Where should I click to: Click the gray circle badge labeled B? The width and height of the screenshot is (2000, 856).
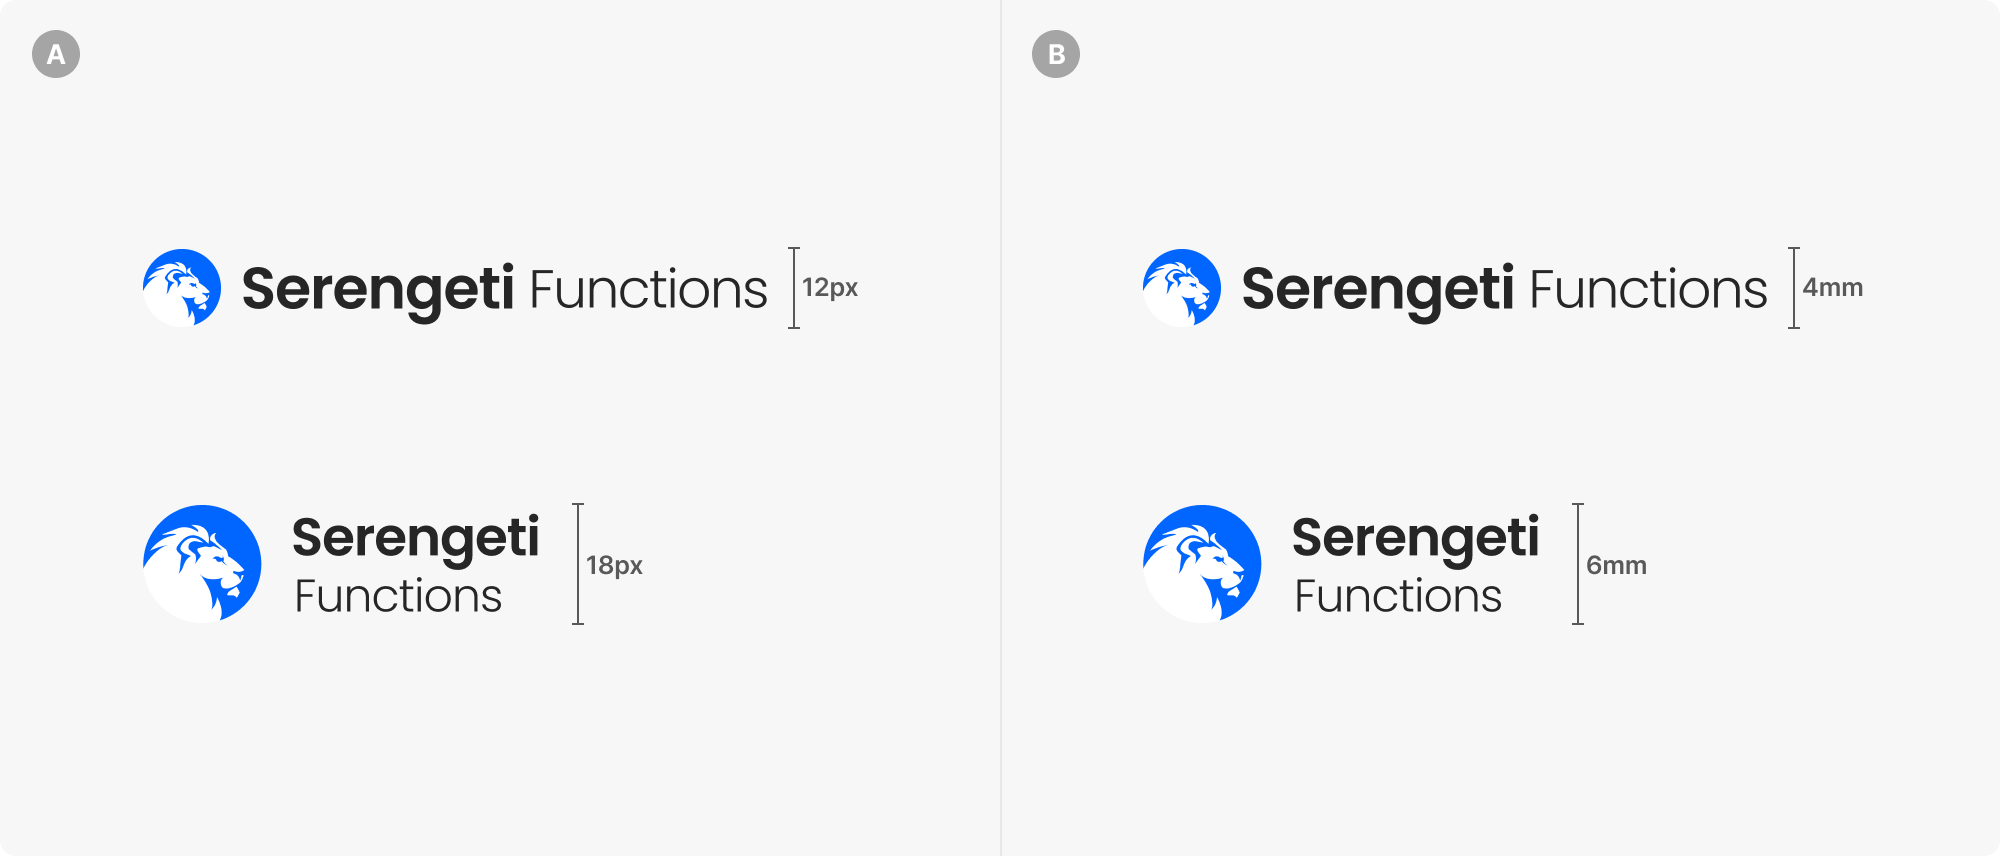(1056, 54)
